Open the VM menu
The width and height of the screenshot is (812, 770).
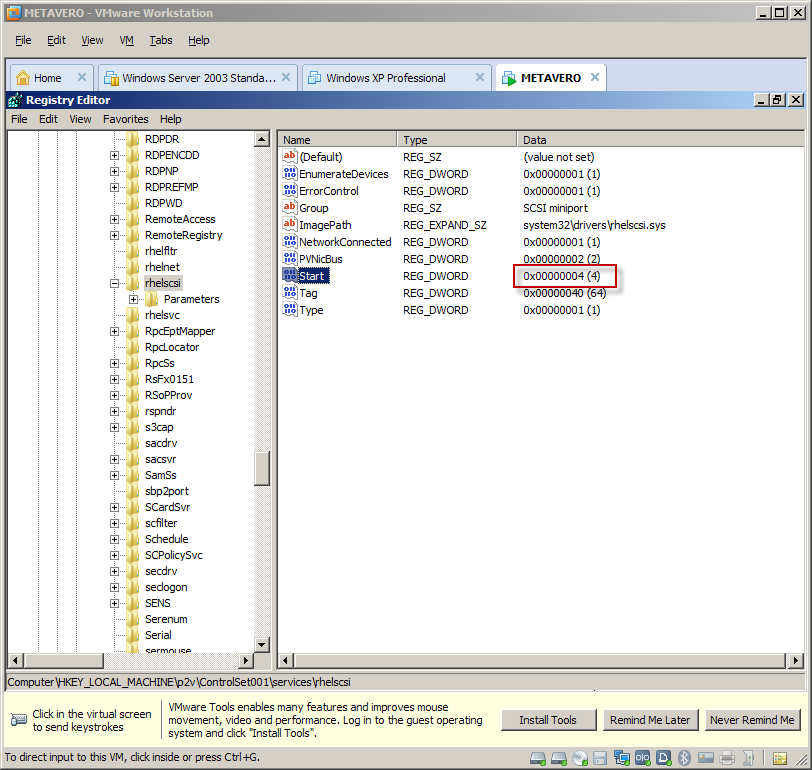(126, 40)
